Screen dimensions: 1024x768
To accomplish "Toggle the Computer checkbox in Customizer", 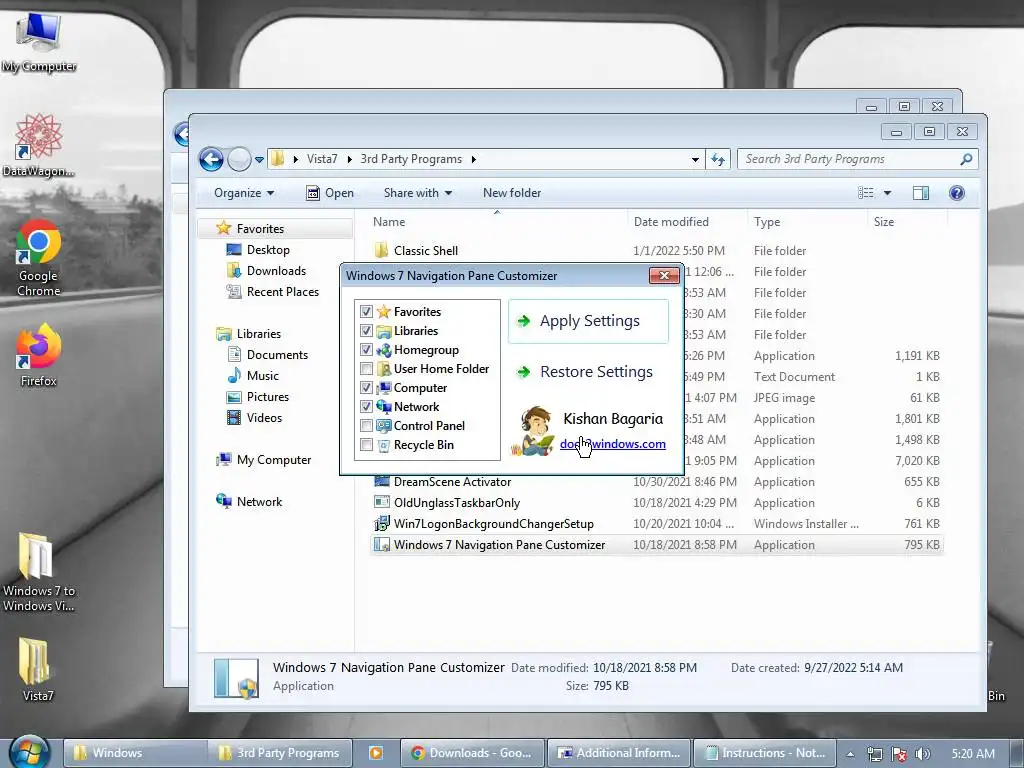I will click(366, 387).
